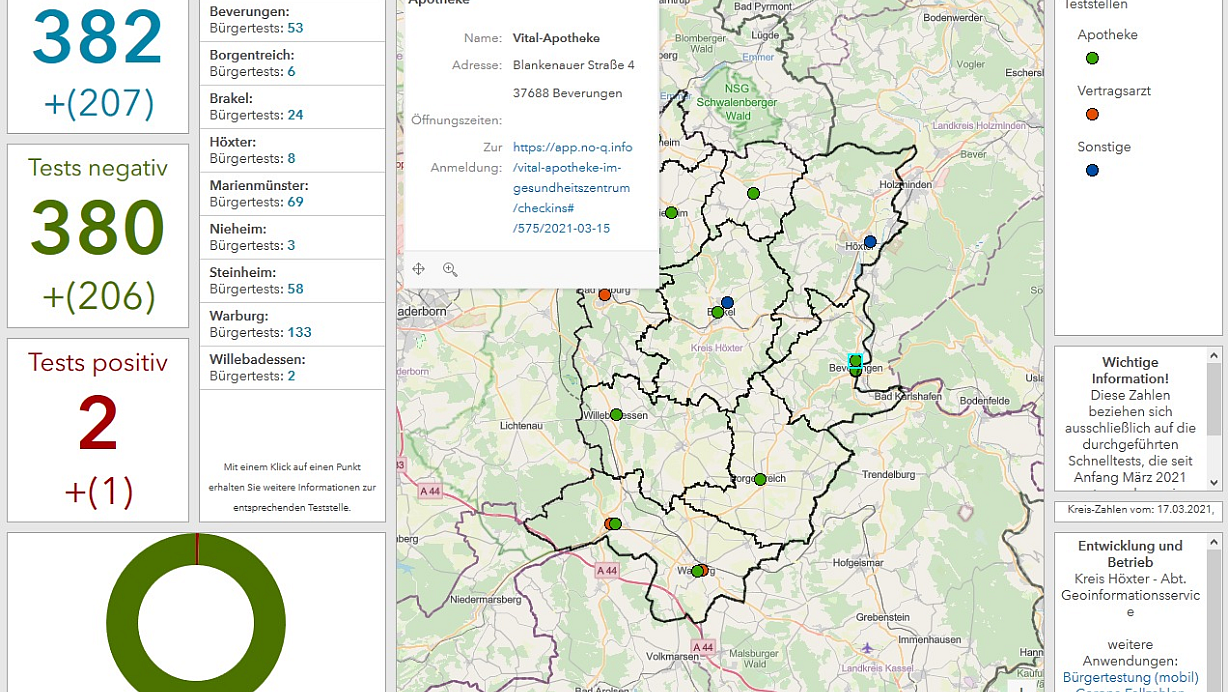Click the green Apotheke legend symbol

[x=1092, y=58]
